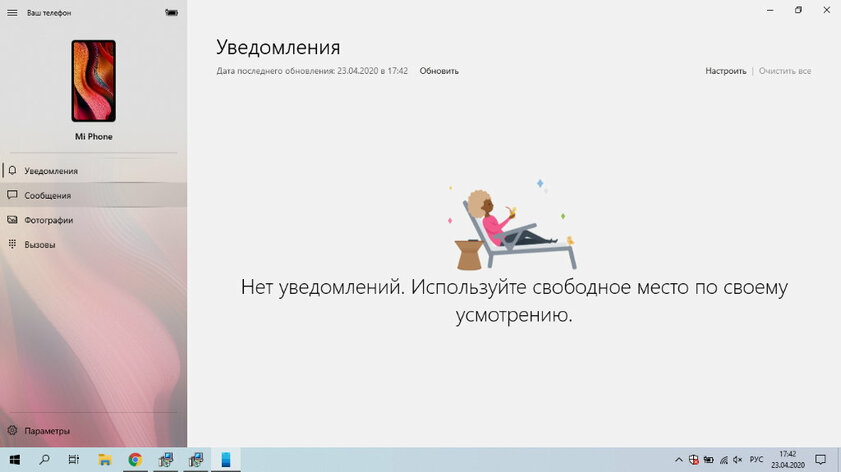Screen dimensions: 841x472
Task: Click Обновить to refresh notifications
Action: tap(439, 71)
